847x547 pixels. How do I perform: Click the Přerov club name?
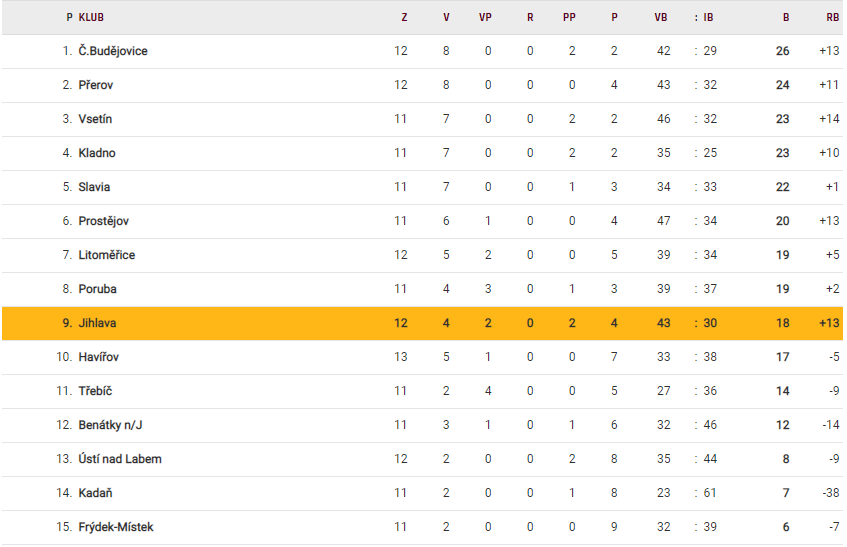point(97,85)
